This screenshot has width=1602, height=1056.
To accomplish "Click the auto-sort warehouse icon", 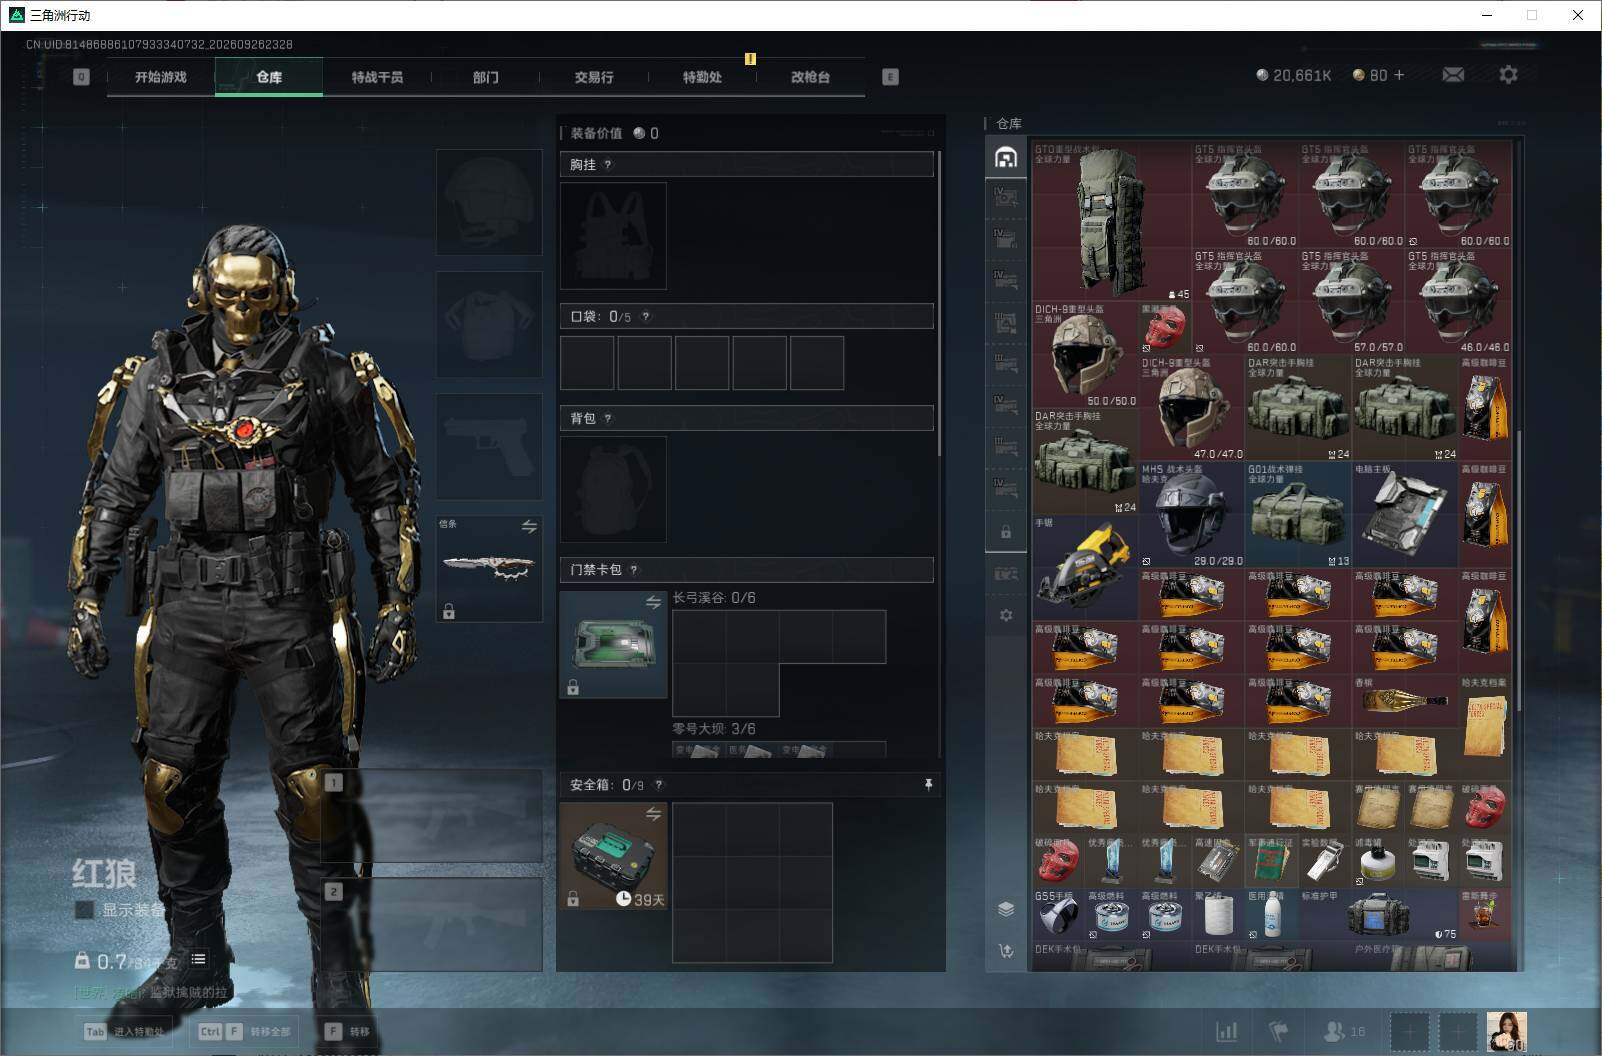I will pos(1006,950).
